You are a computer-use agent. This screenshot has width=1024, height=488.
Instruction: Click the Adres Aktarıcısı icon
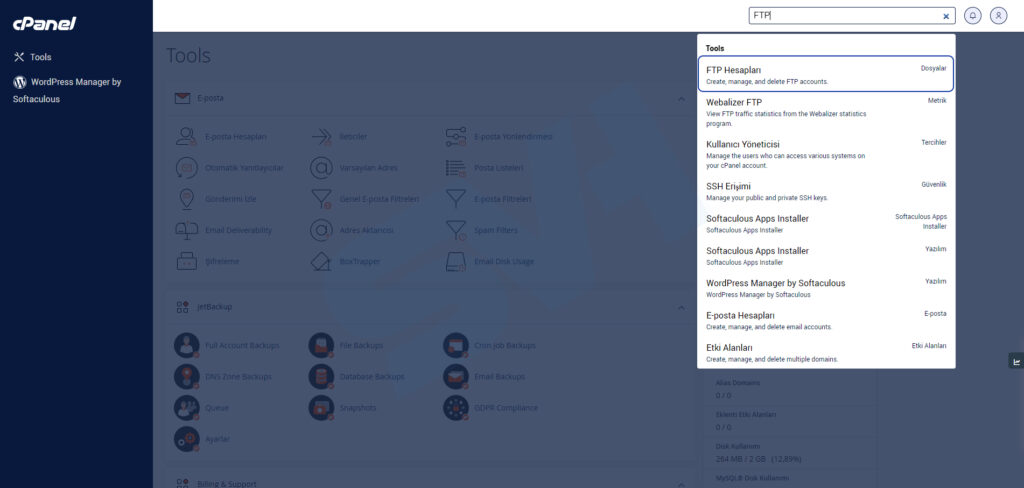tap(321, 230)
